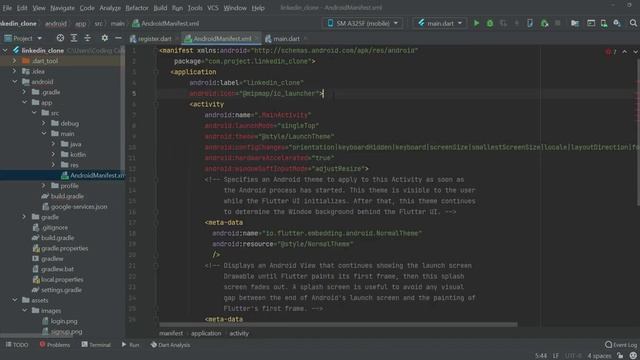Click the Run with Coverage icon
Image resolution: width=640 pixels, height=360 pixels.
coord(503,23)
